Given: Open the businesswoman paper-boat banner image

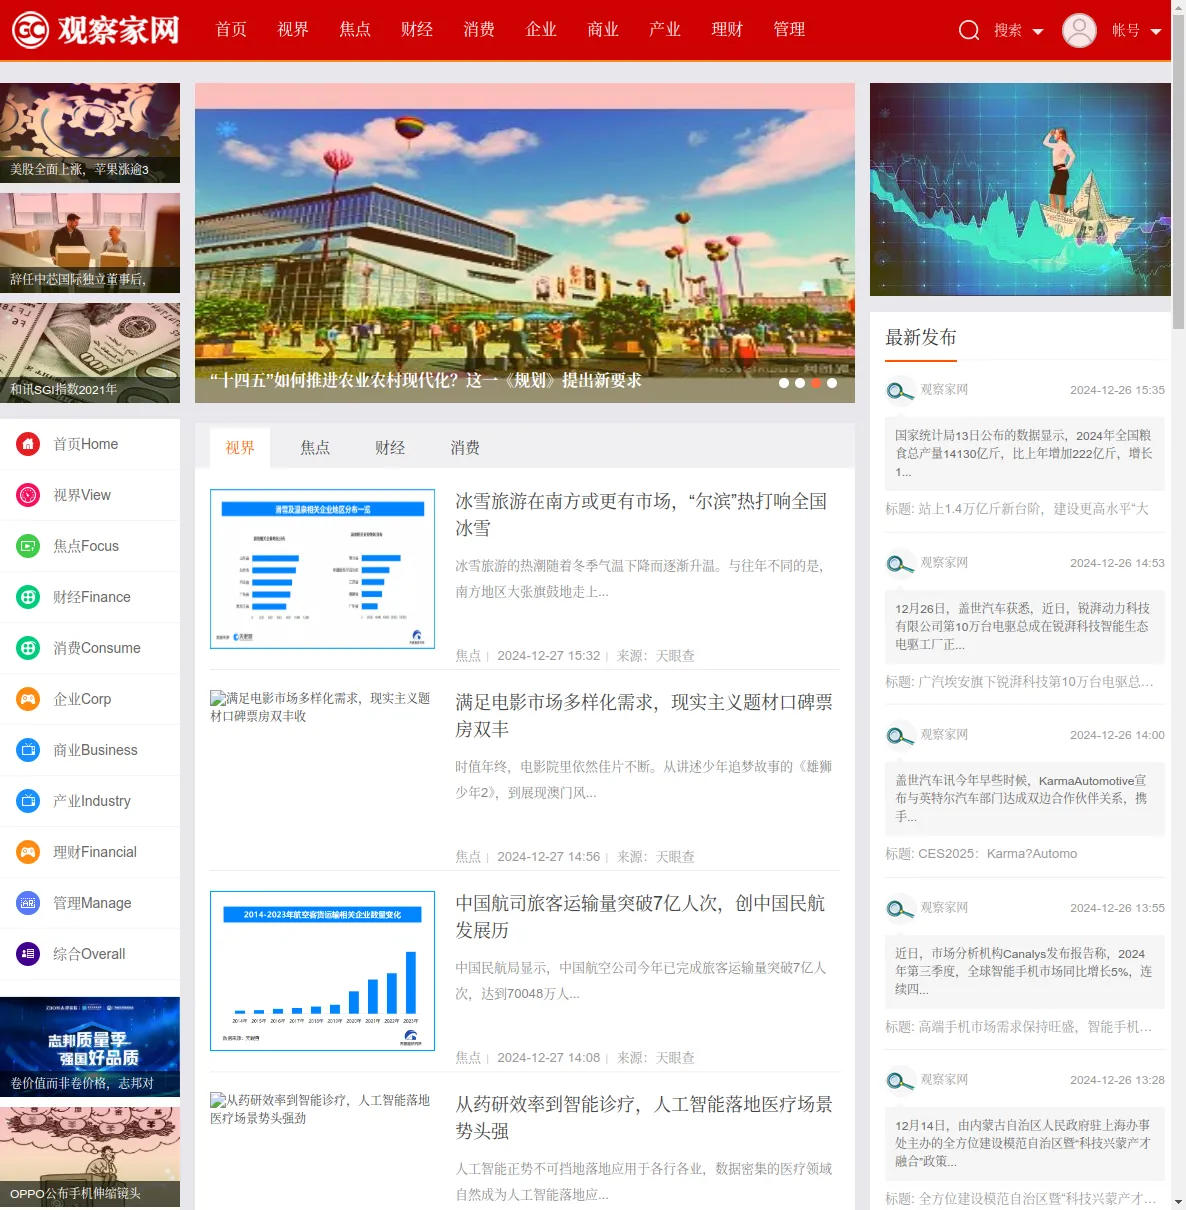Looking at the screenshot, I should [1020, 189].
